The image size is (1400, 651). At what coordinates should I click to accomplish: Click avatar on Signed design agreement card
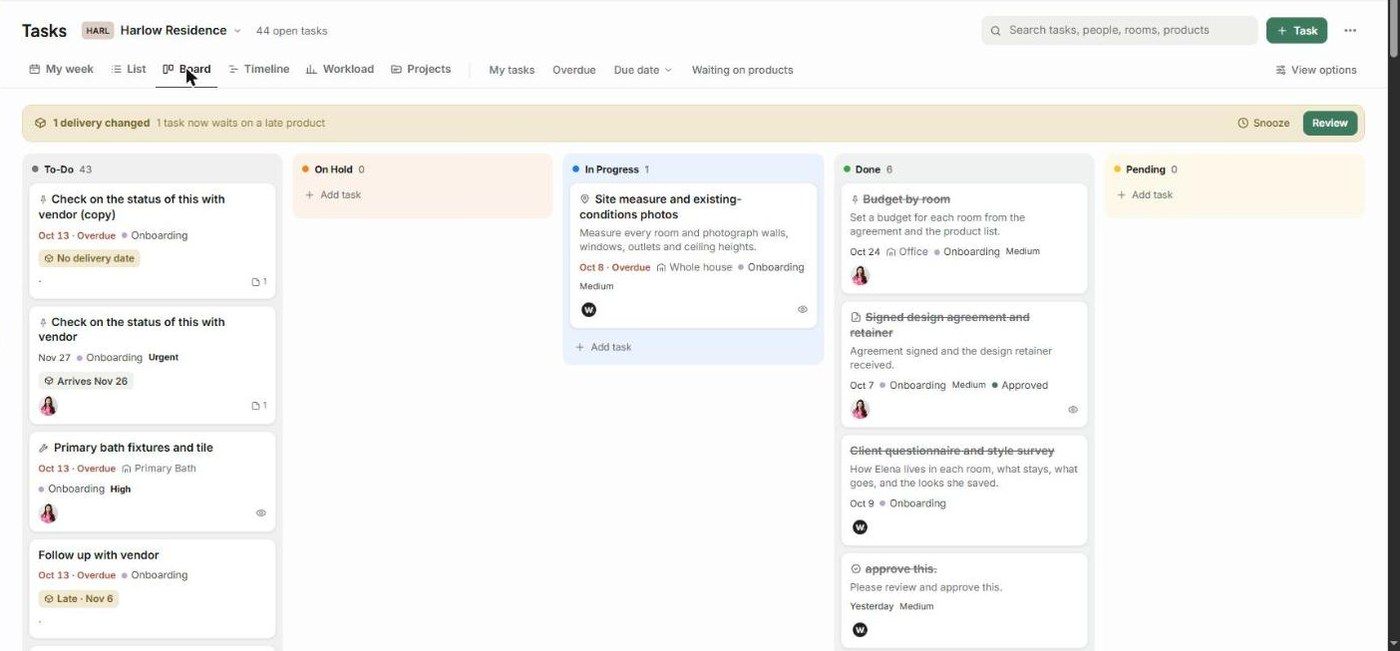860,409
